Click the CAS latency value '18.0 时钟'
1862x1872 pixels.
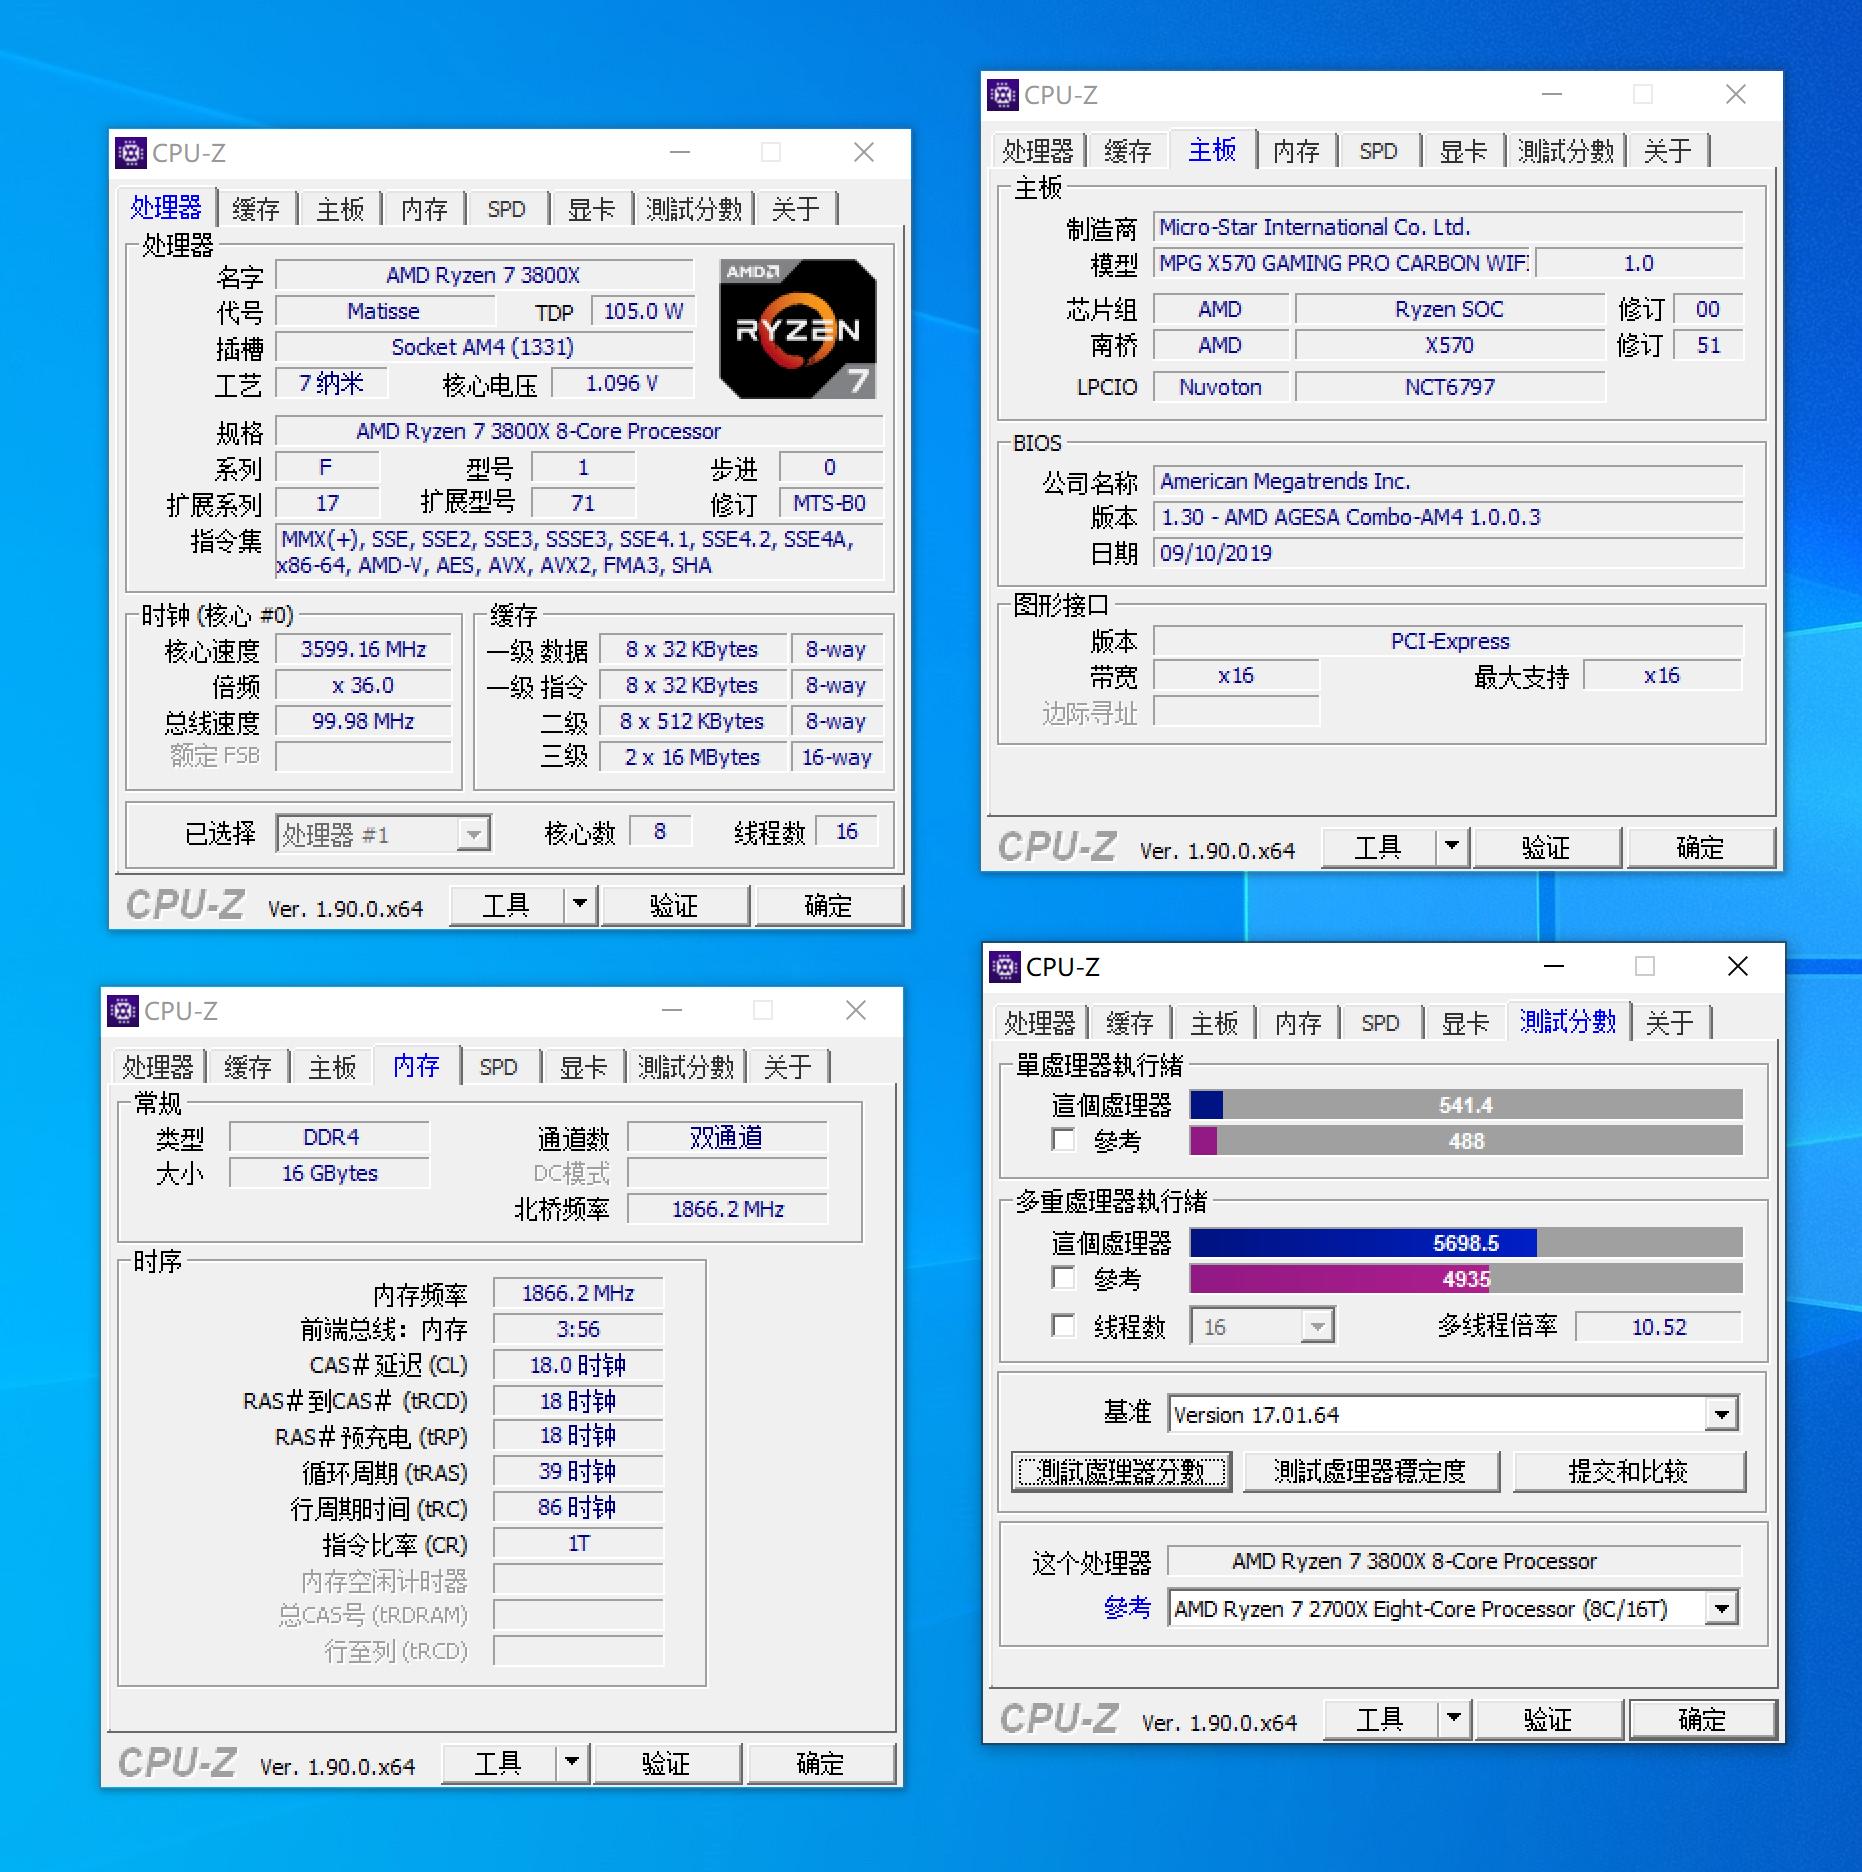pyautogui.click(x=578, y=1365)
